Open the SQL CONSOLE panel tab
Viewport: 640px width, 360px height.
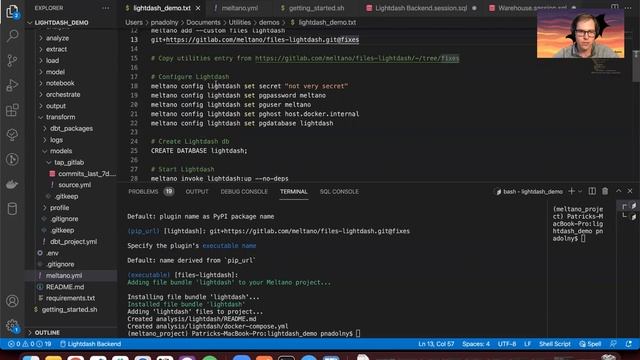pos(339,191)
